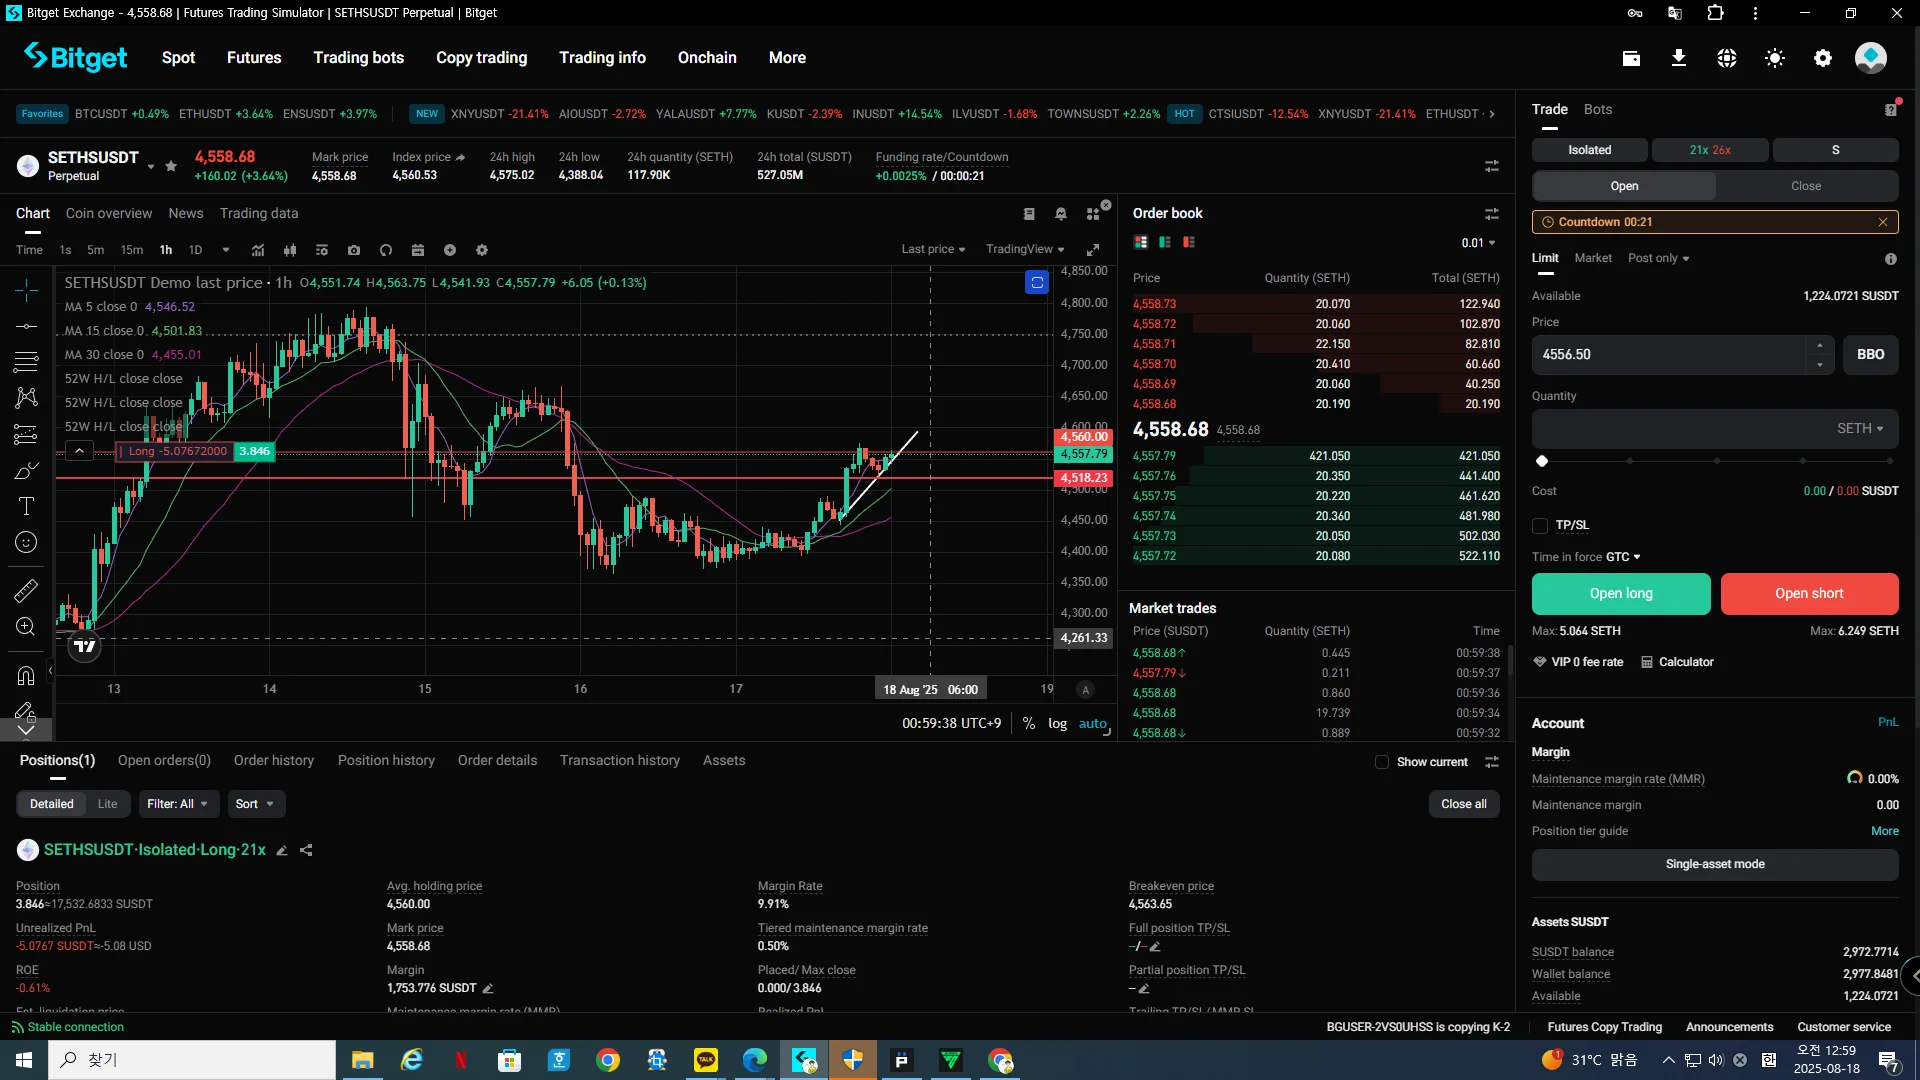Open the Trading data tab
Screen dimensions: 1920x1080
pos(258,213)
